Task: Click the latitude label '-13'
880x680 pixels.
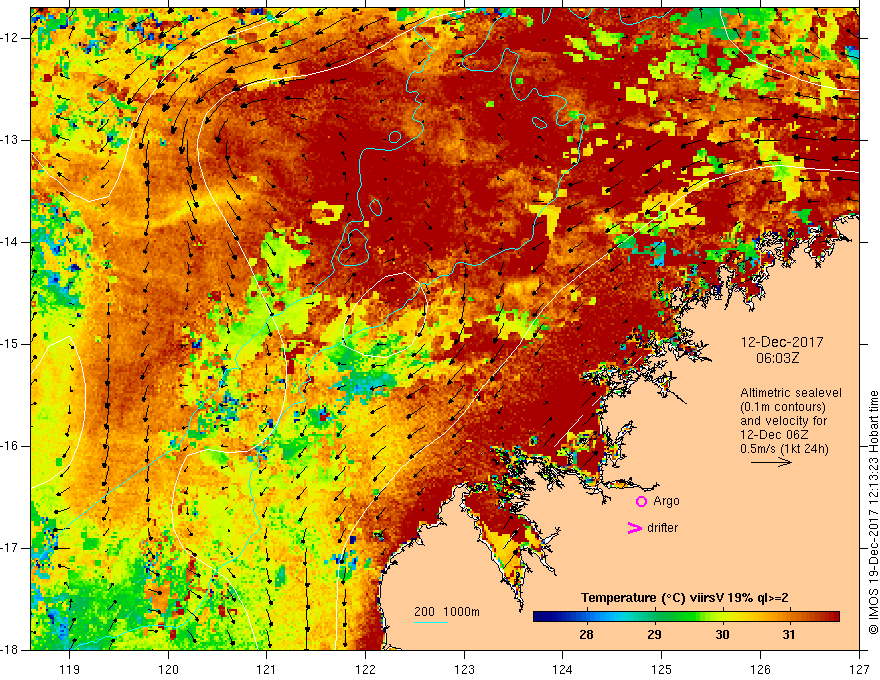Action: coord(10,140)
